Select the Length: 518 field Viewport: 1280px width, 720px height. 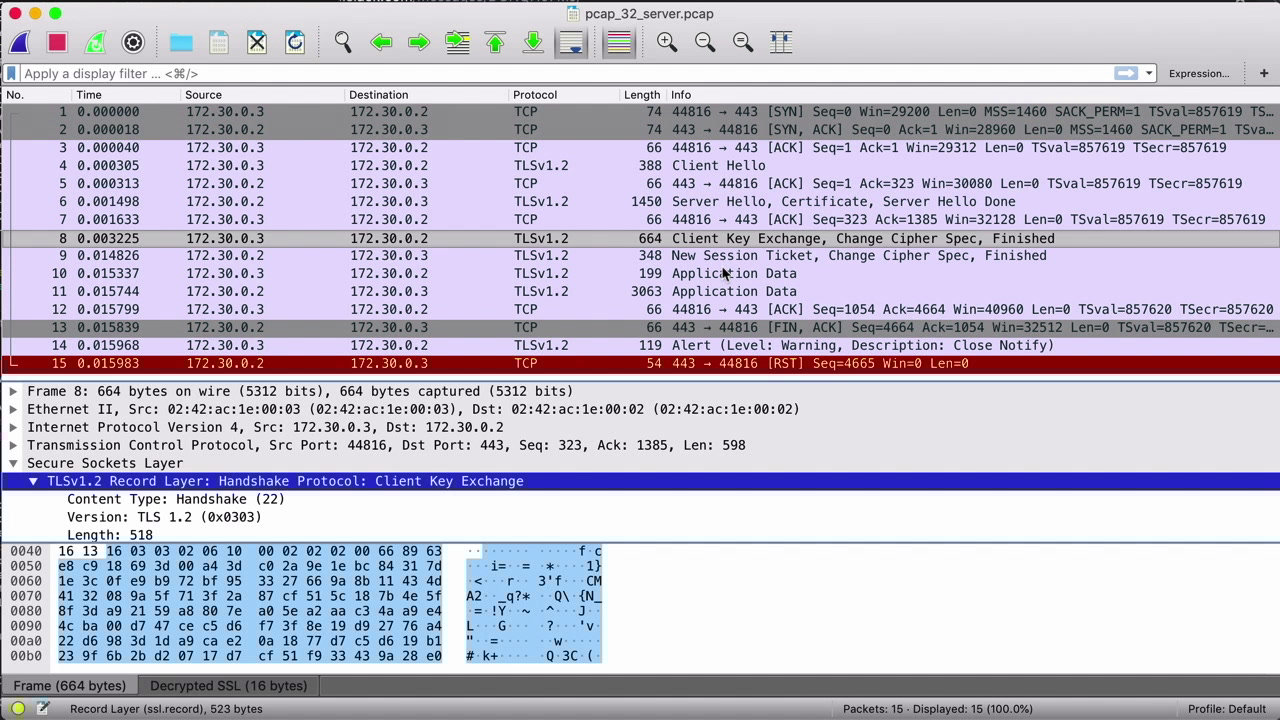pos(110,535)
